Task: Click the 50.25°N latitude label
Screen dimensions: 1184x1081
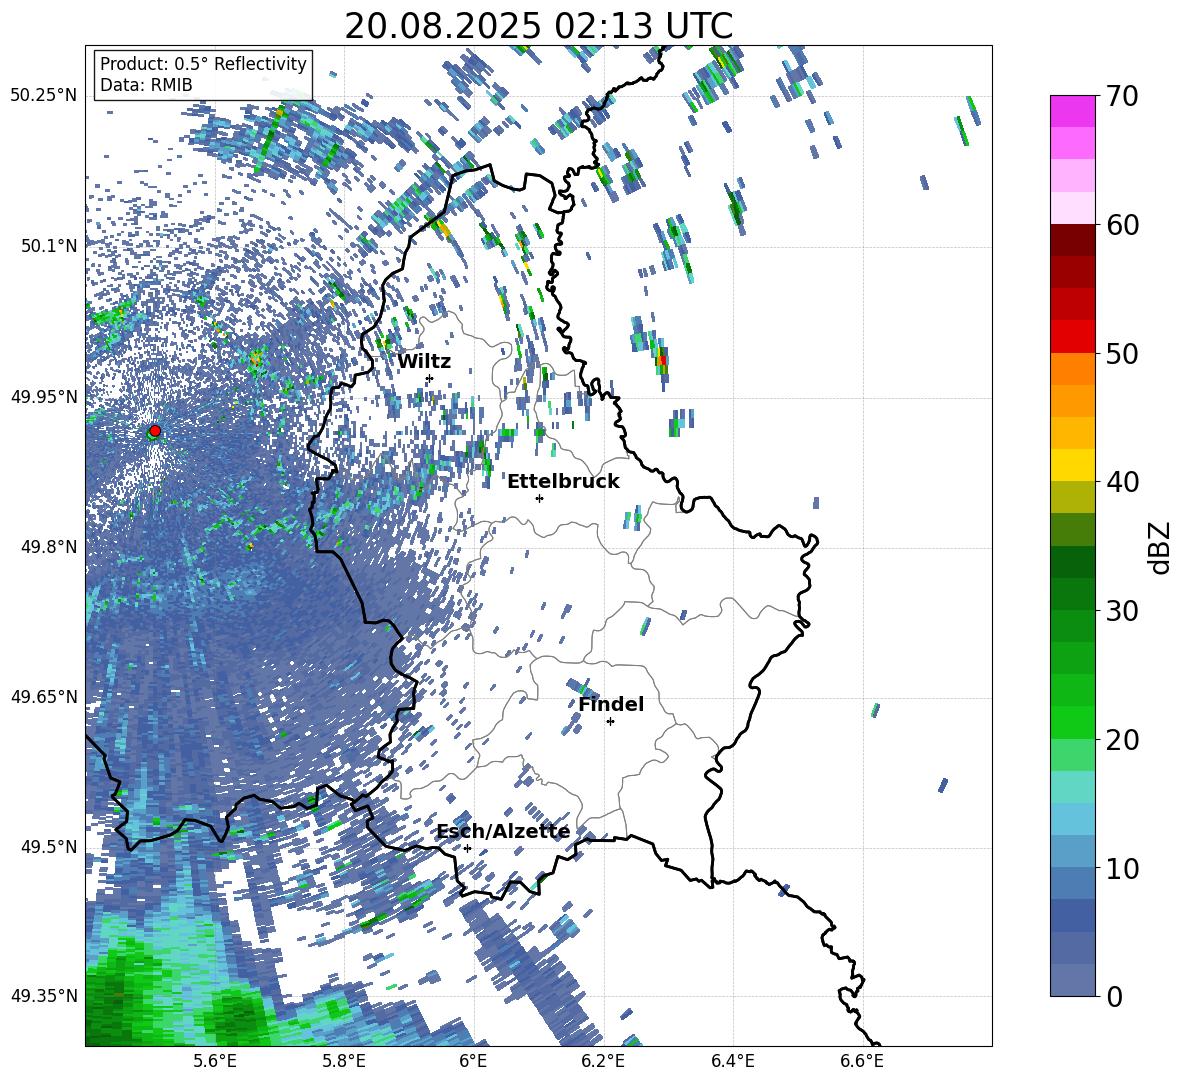Action: tap(44, 95)
